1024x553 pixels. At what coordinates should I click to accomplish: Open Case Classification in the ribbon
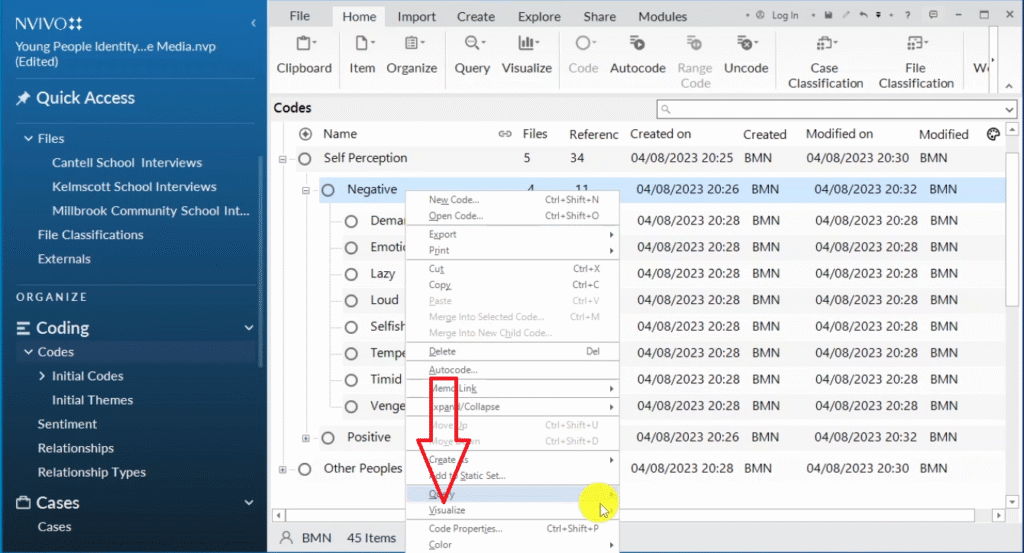pos(825,45)
